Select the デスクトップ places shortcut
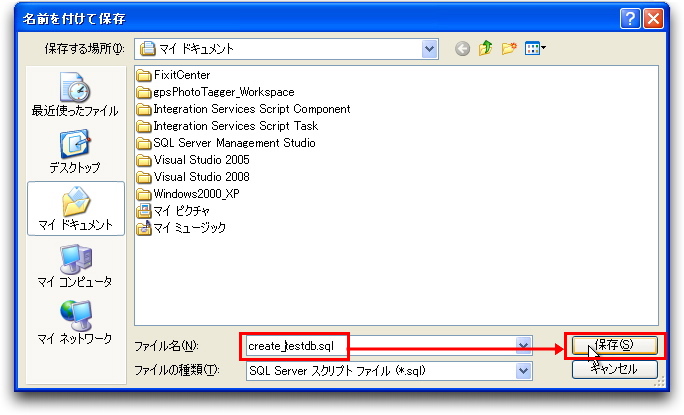The image size is (684, 415). (75, 151)
